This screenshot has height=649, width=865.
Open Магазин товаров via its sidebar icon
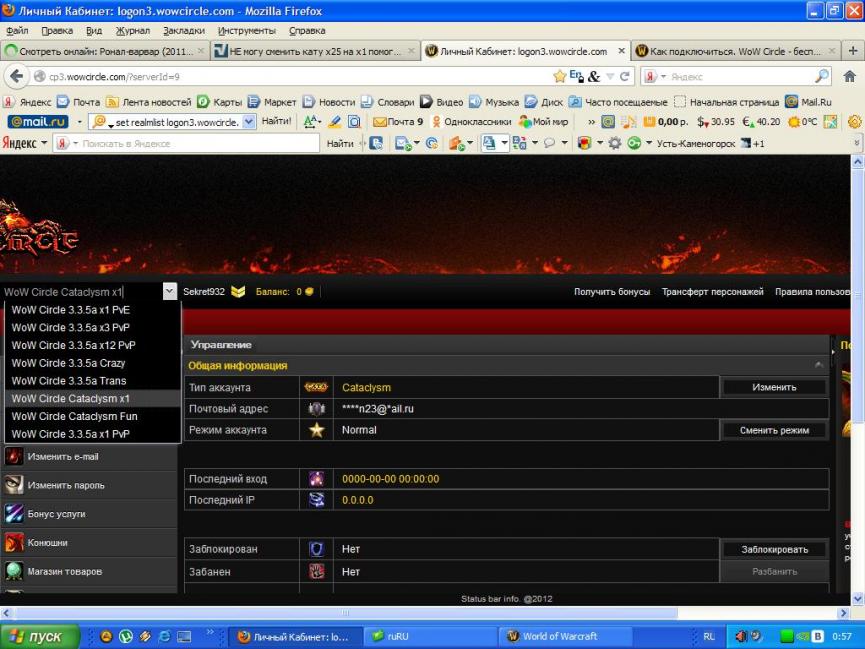[x=14, y=571]
